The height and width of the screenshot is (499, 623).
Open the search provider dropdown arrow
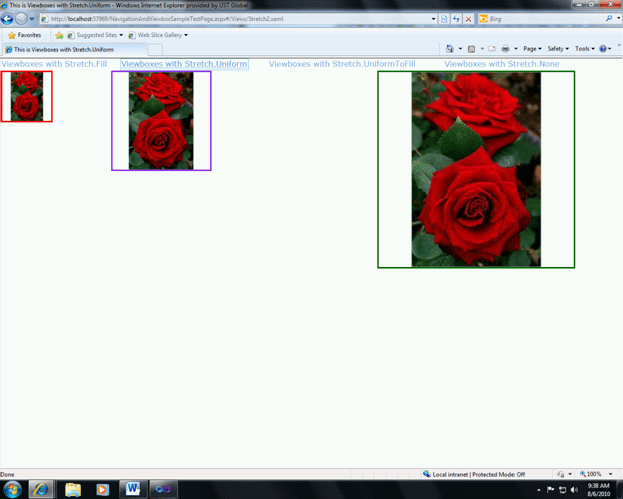(618, 18)
